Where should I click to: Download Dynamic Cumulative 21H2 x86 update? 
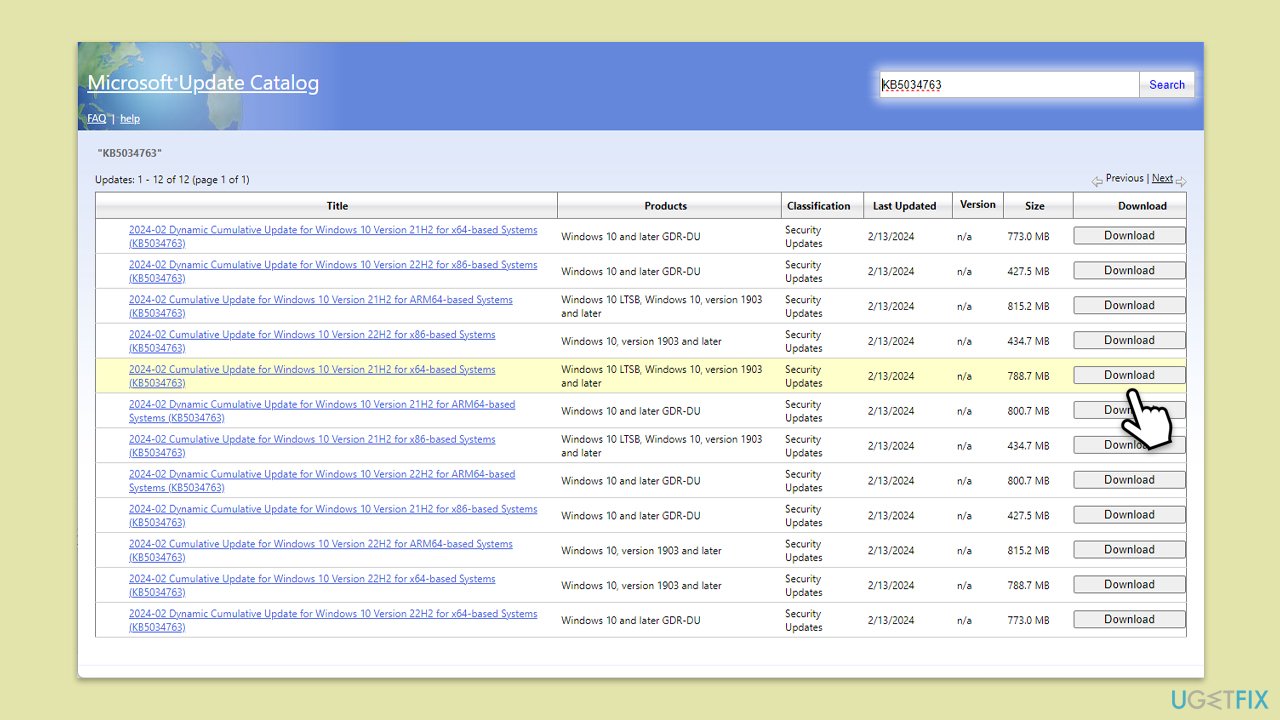(1129, 515)
